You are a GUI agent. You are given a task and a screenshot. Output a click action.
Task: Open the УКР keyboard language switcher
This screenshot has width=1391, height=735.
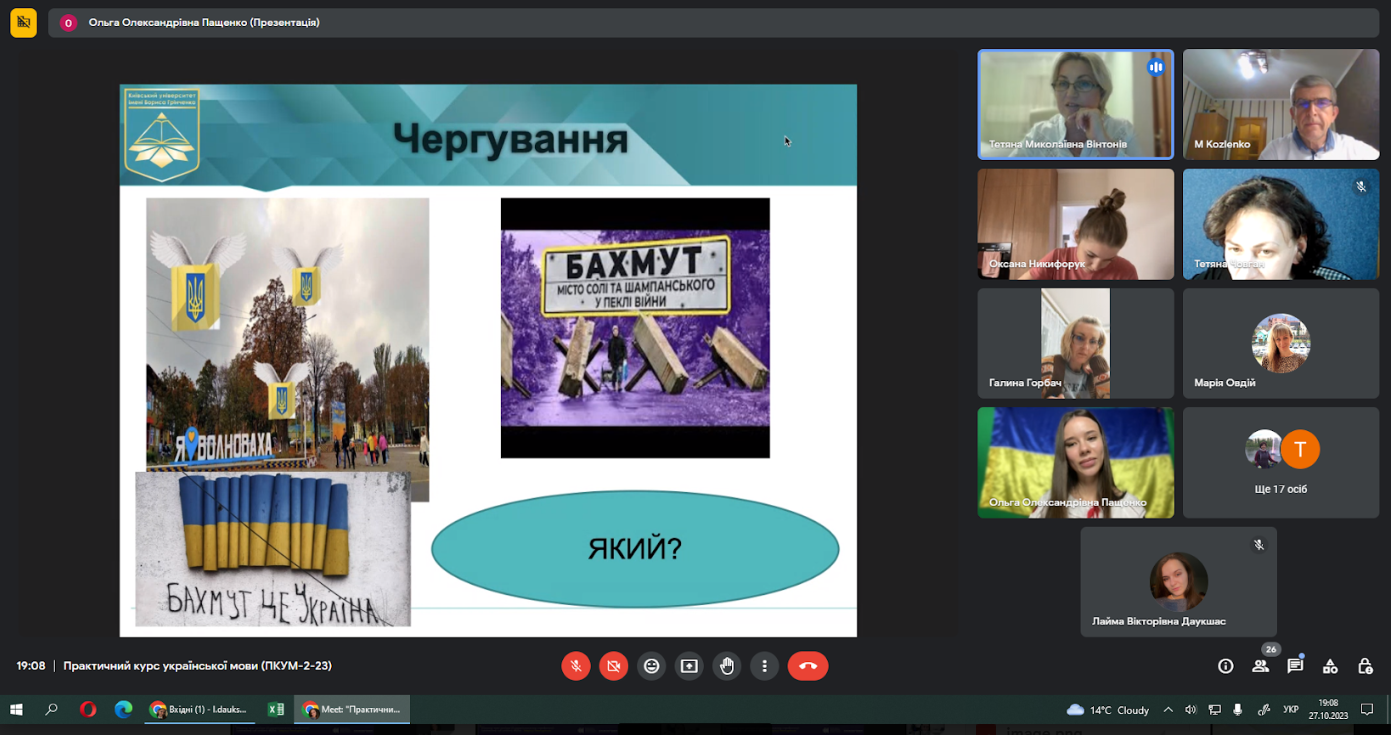(x=1290, y=710)
